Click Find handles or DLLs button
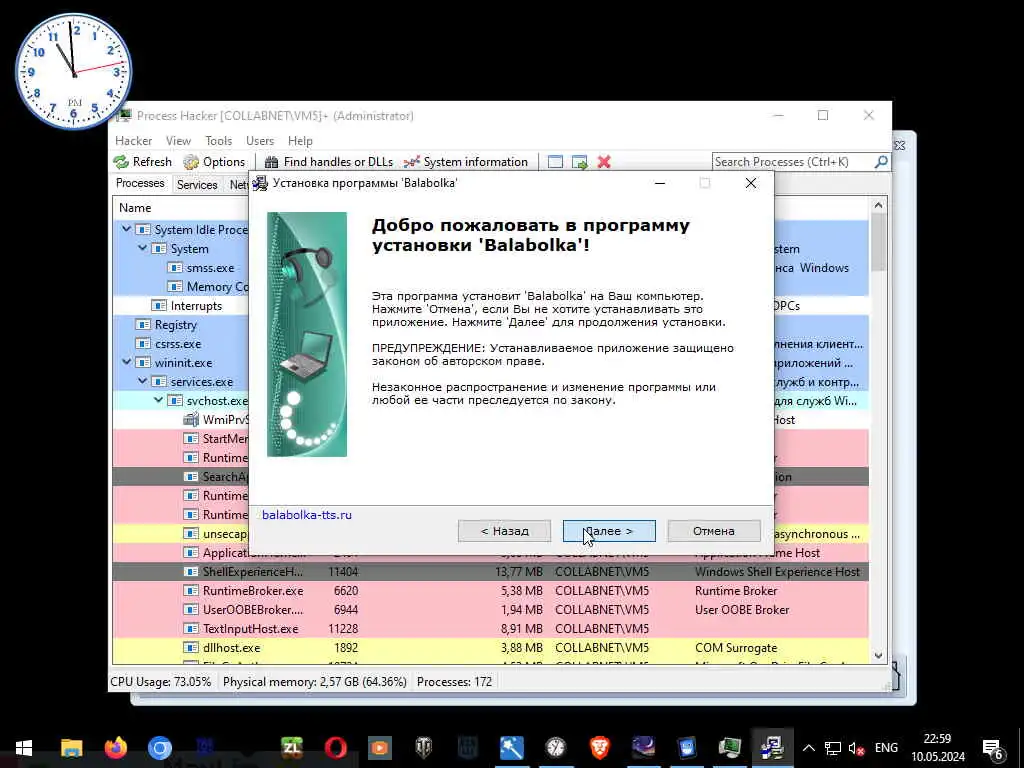 329,162
